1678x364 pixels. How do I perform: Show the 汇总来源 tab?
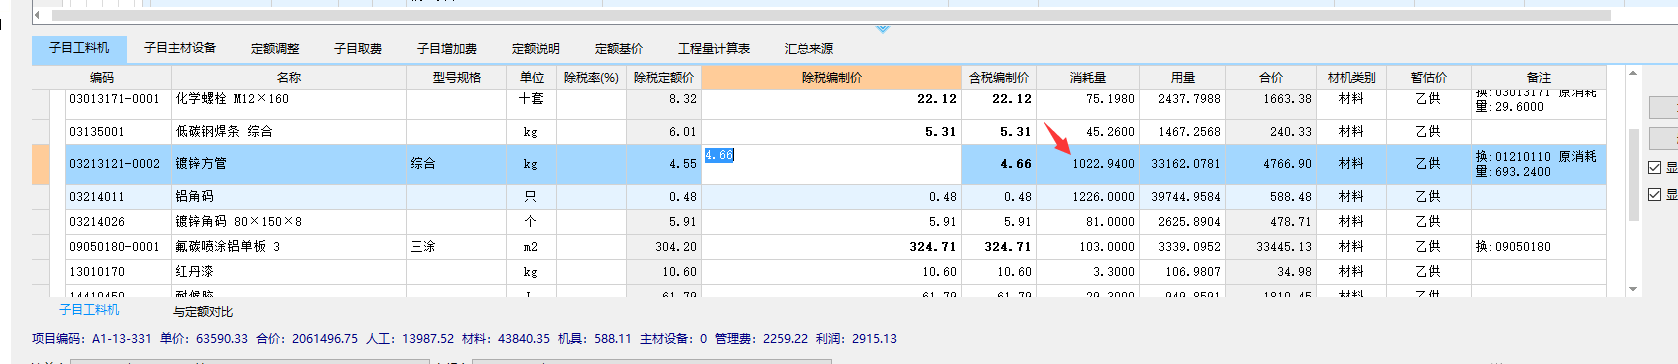(x=809, y=48)
